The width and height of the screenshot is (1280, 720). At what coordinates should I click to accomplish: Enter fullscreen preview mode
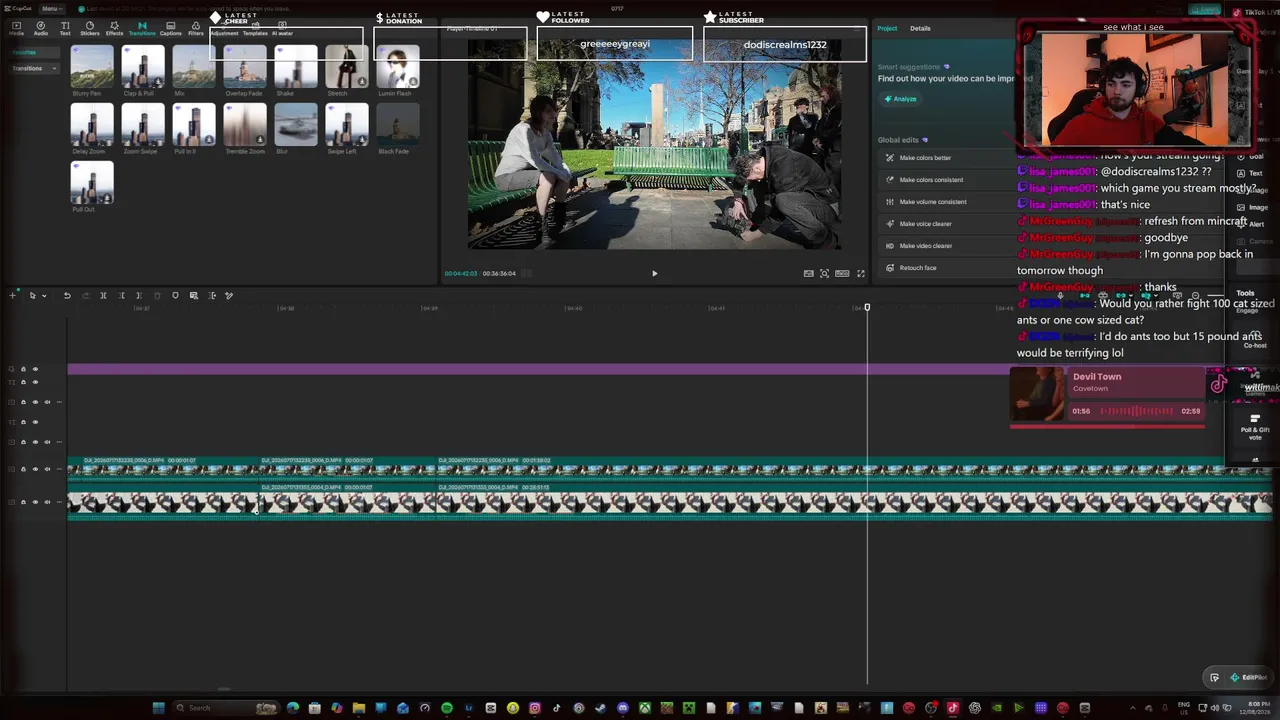(860, 273)
